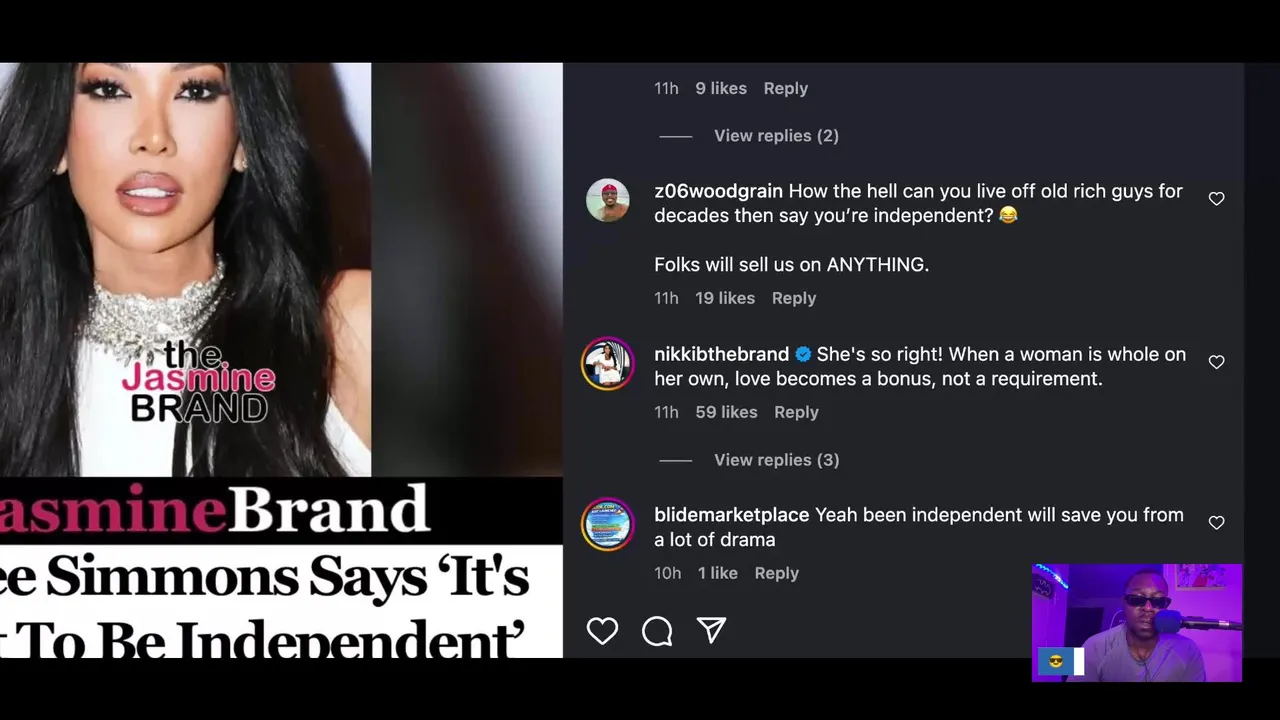
Task: Expand View replies (3)
Action: (776, 460)
